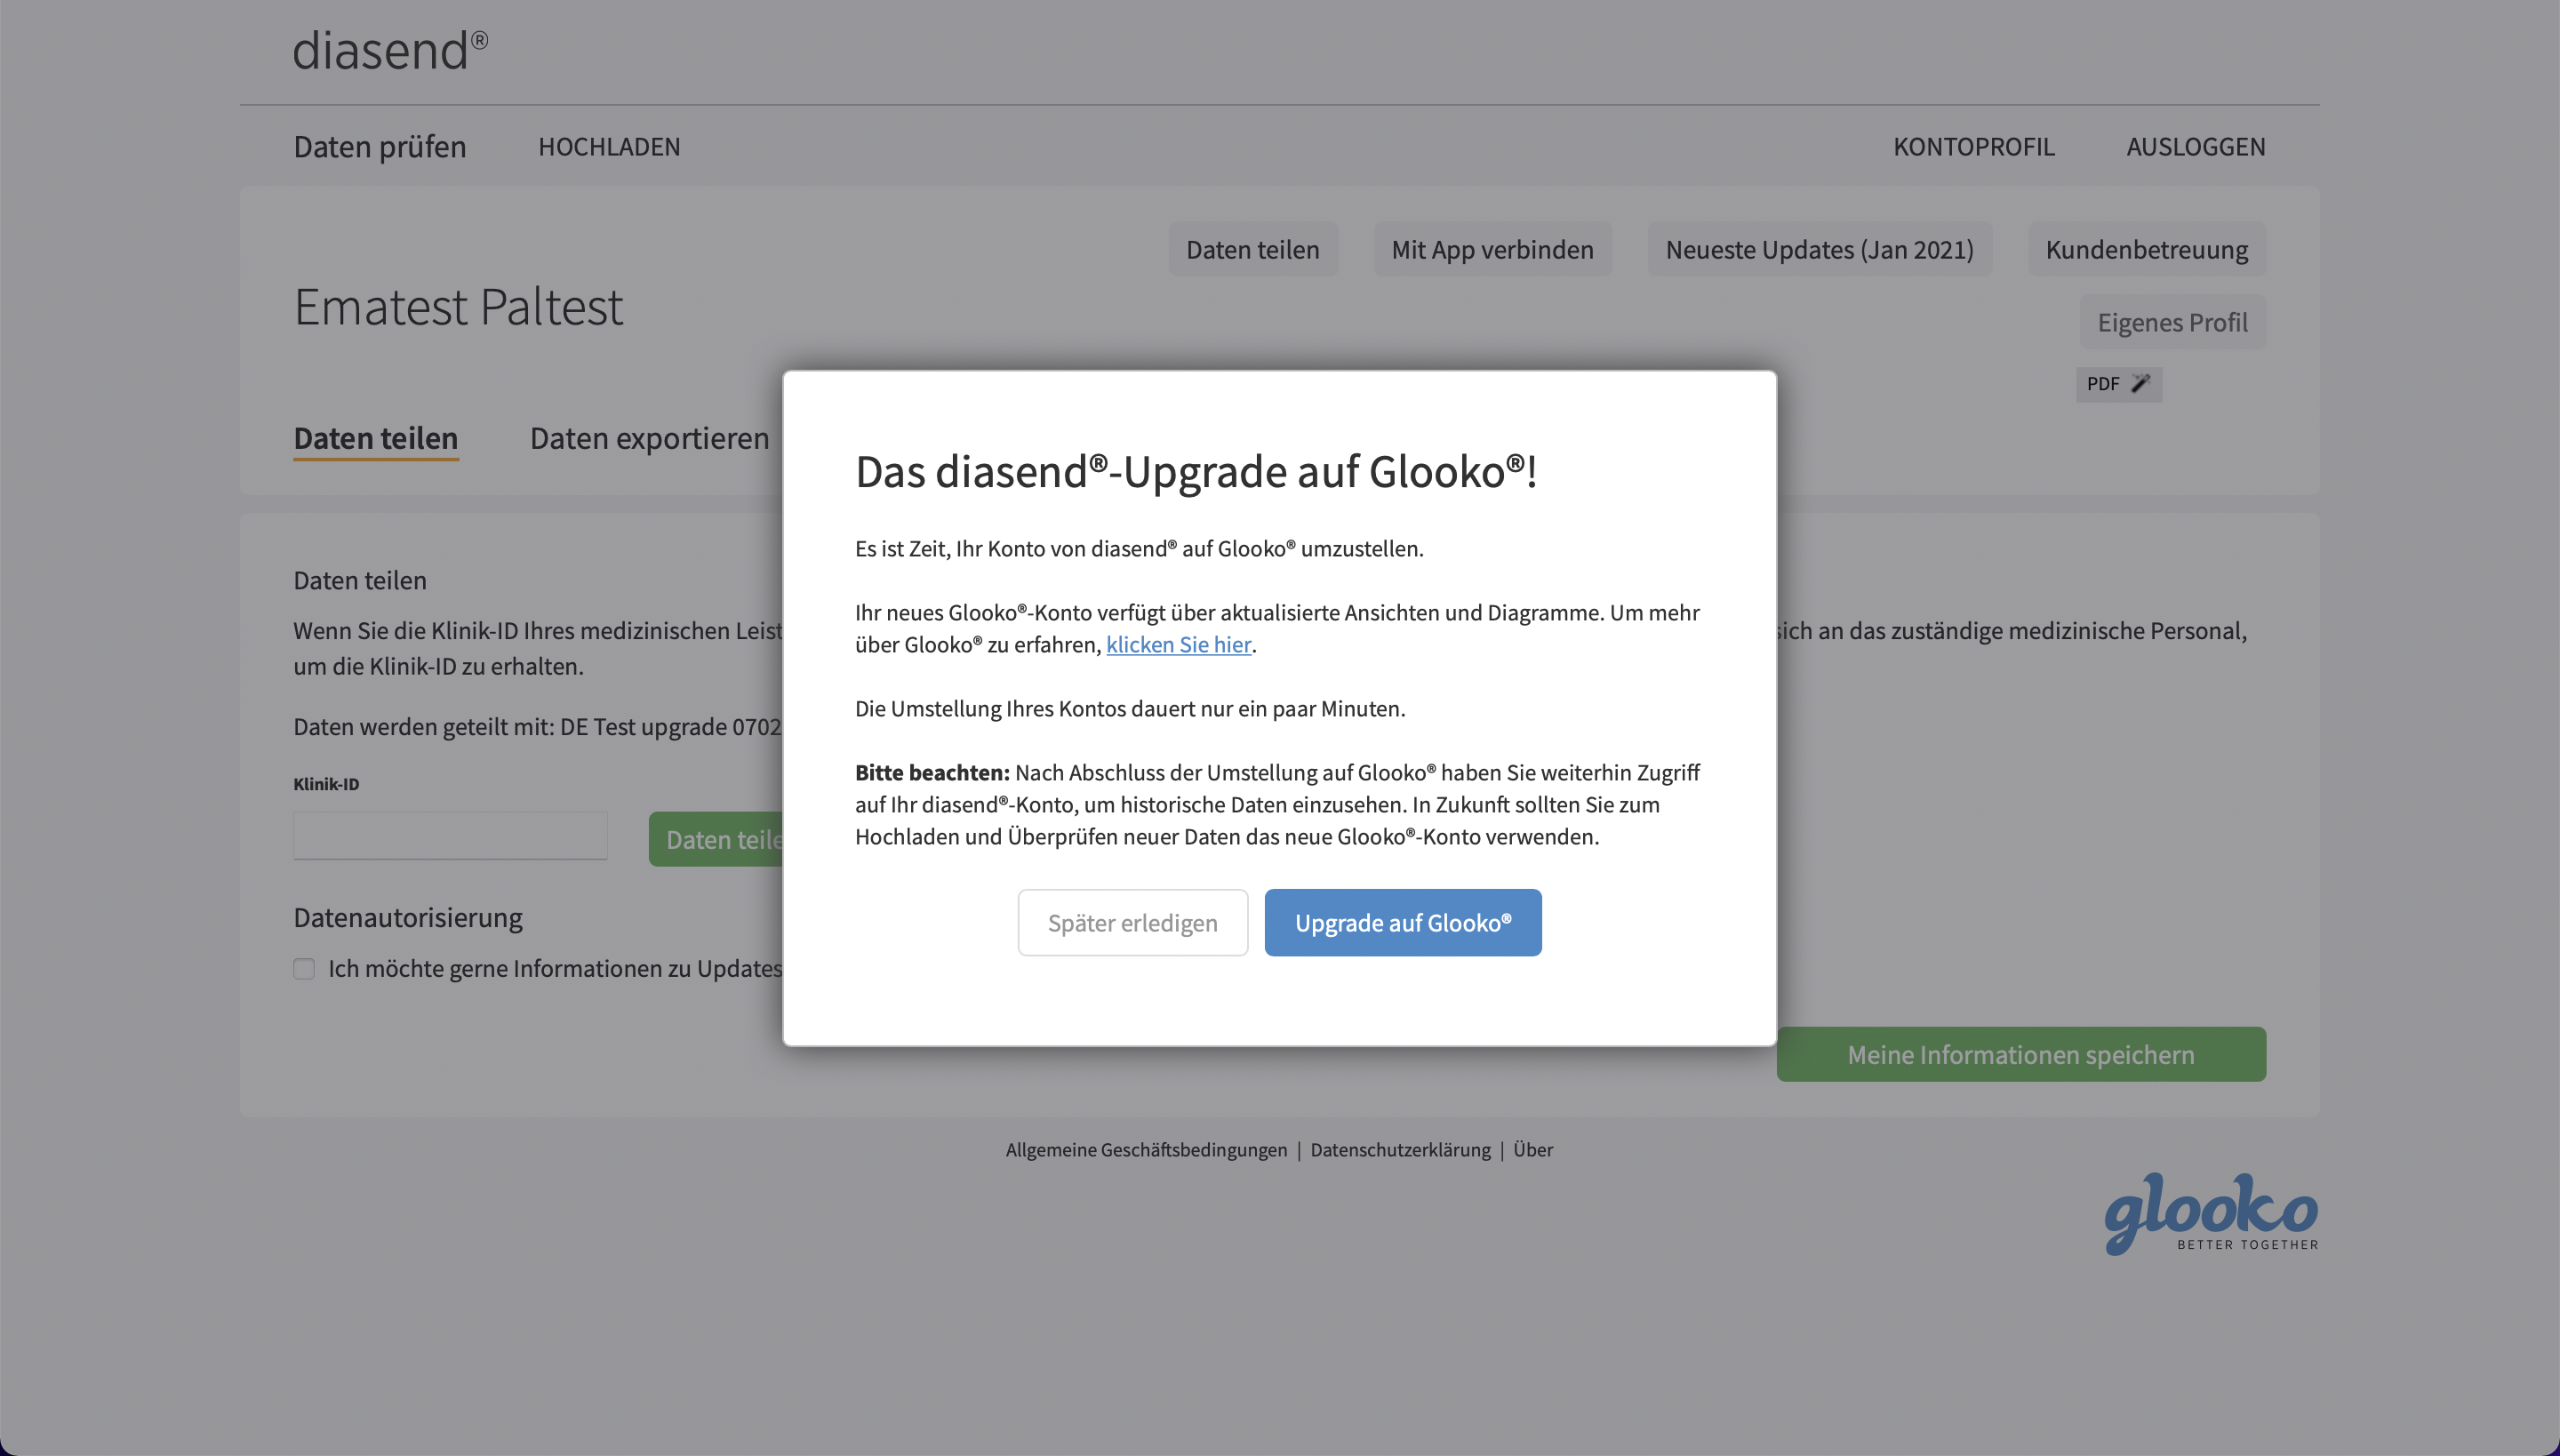This screenshot has width=2560, height=1456.
Task: Select AUSLOGGEN to sign out
Action: coord(2196,147)
